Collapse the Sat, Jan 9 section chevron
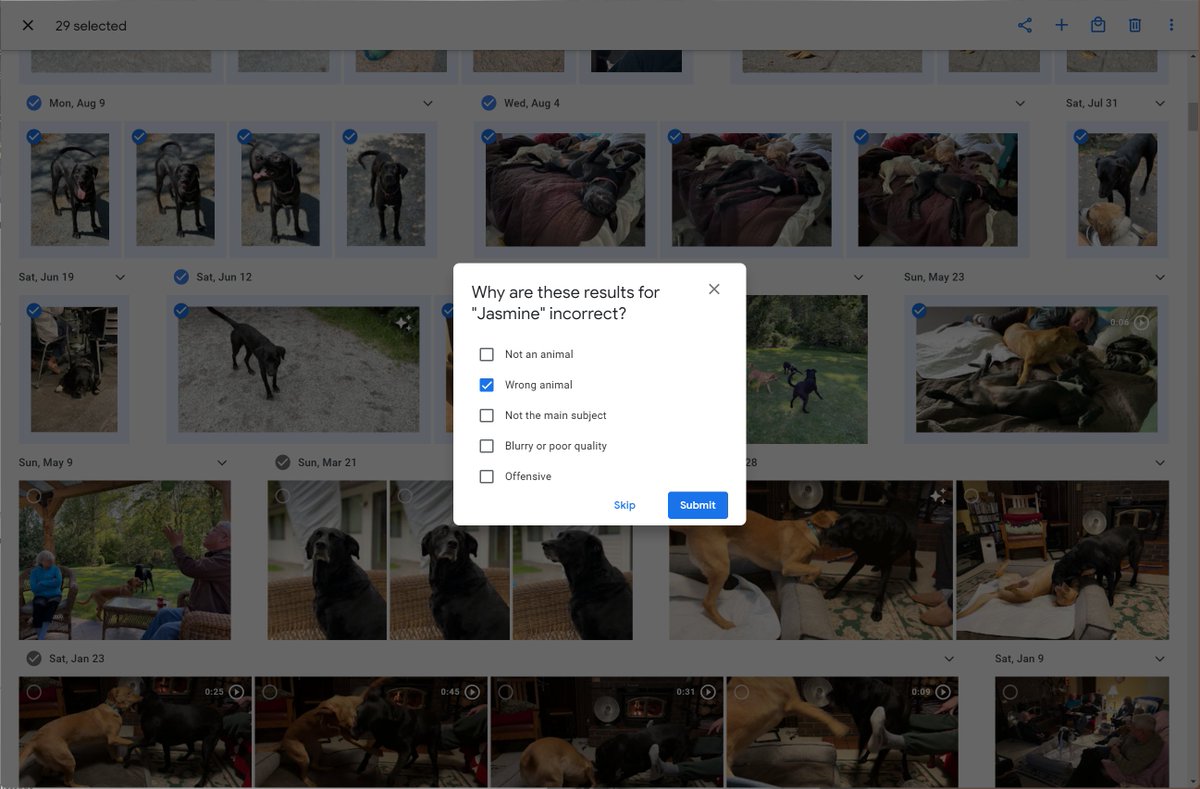1200x789 pixels. click(x=1160, y=659)
